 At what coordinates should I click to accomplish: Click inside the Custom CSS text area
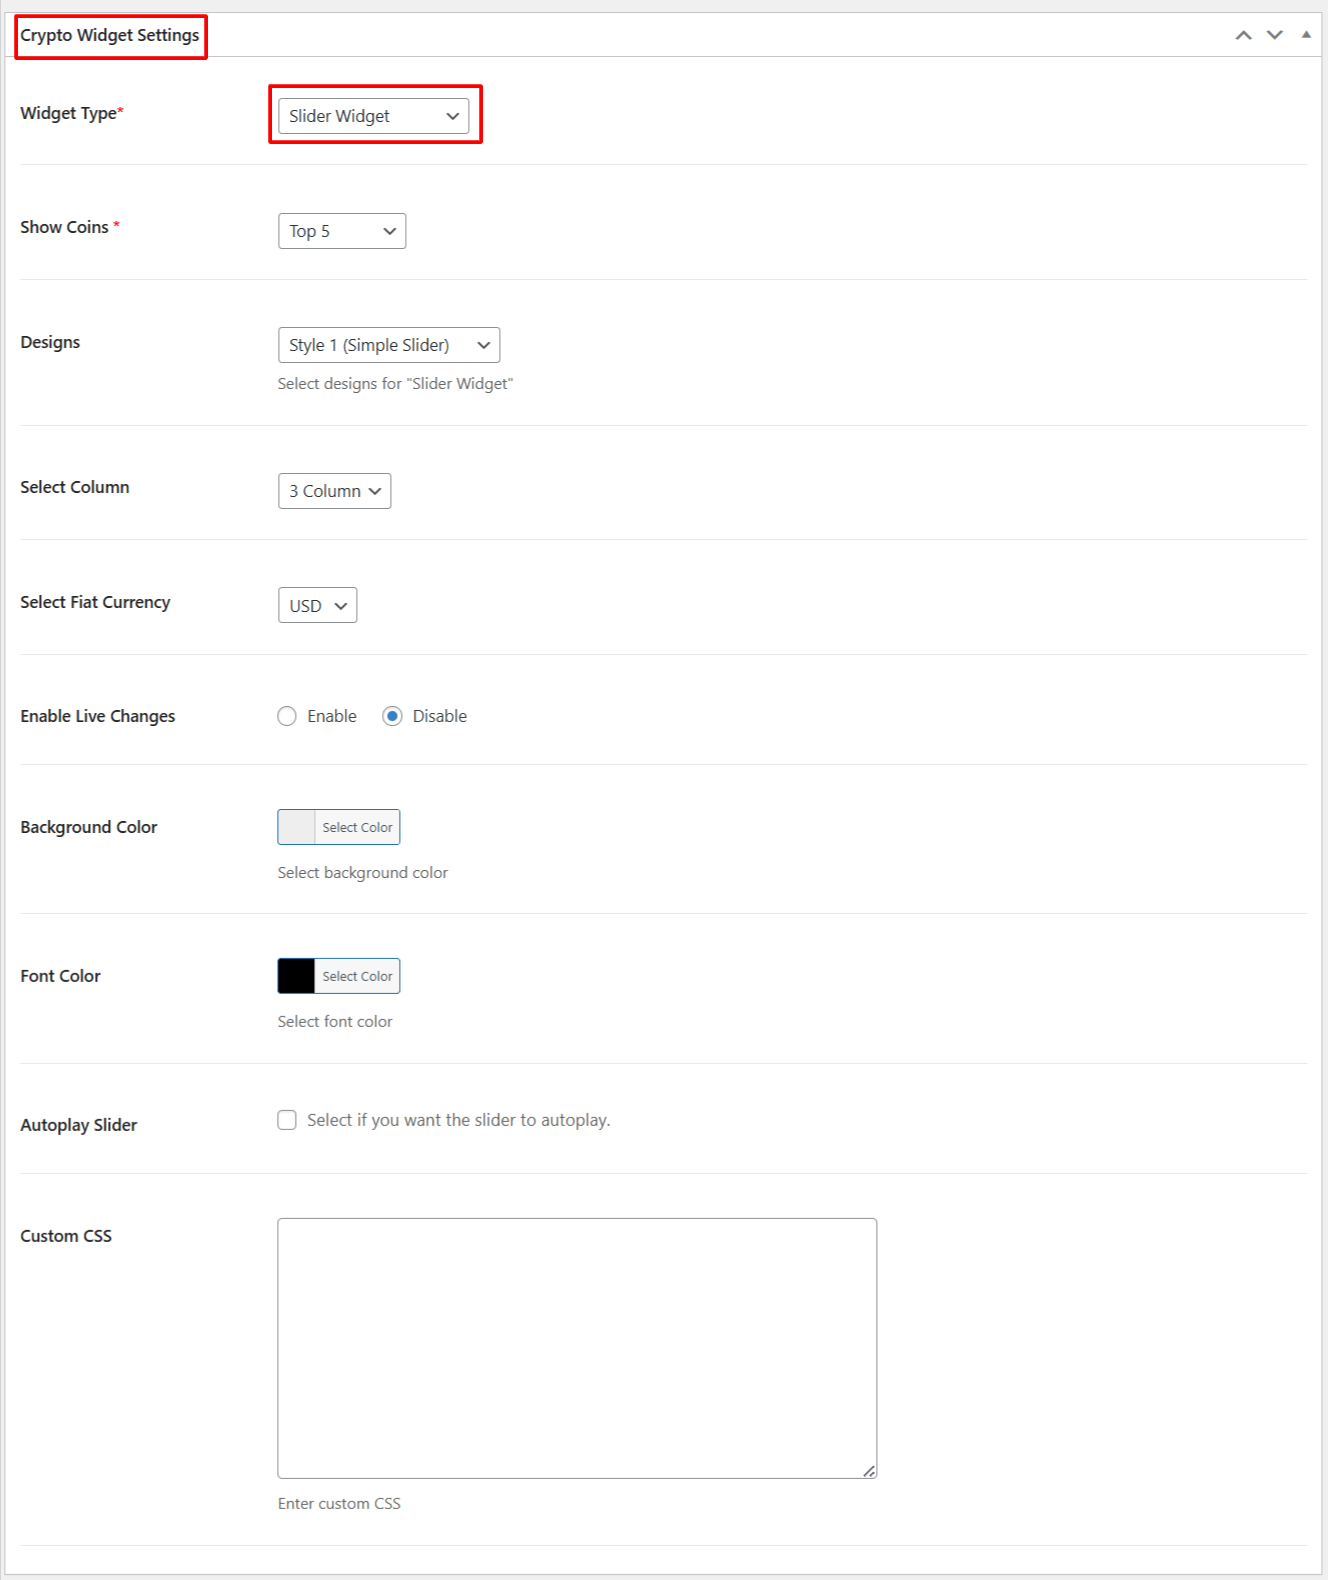576,1347
